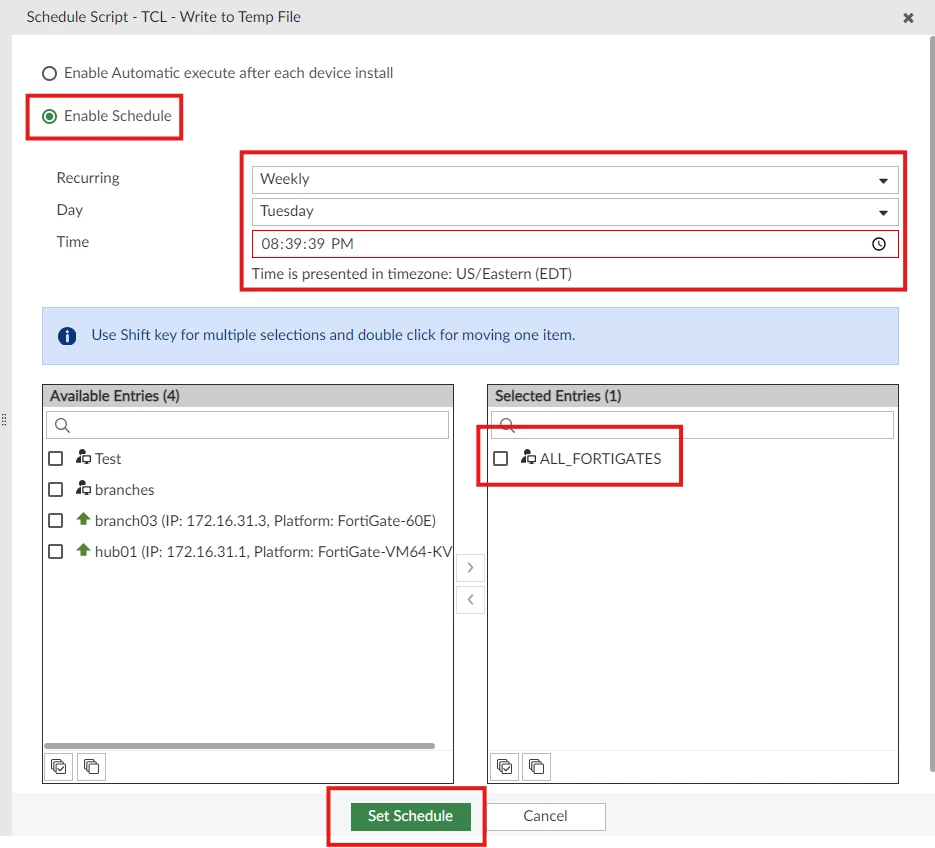Click the green up-arrow status icon for branch03
Viewport: 935px width, 848px height.
(83, 519)
